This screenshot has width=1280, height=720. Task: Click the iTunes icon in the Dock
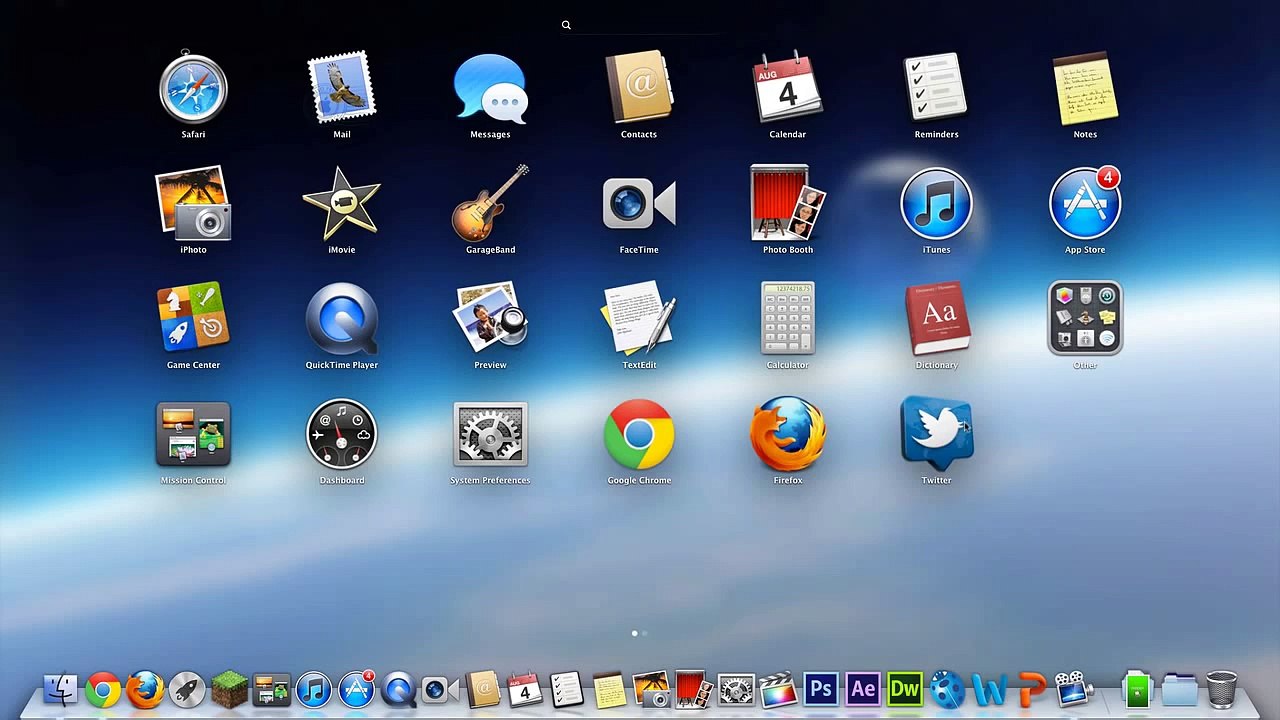pyautogui.click(x=313, y=689)
